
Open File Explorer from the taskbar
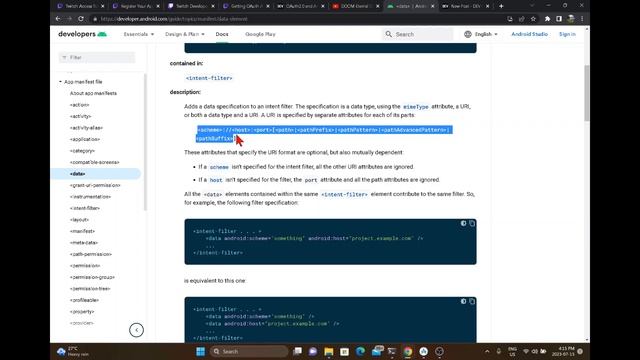[x=329, y=351]
